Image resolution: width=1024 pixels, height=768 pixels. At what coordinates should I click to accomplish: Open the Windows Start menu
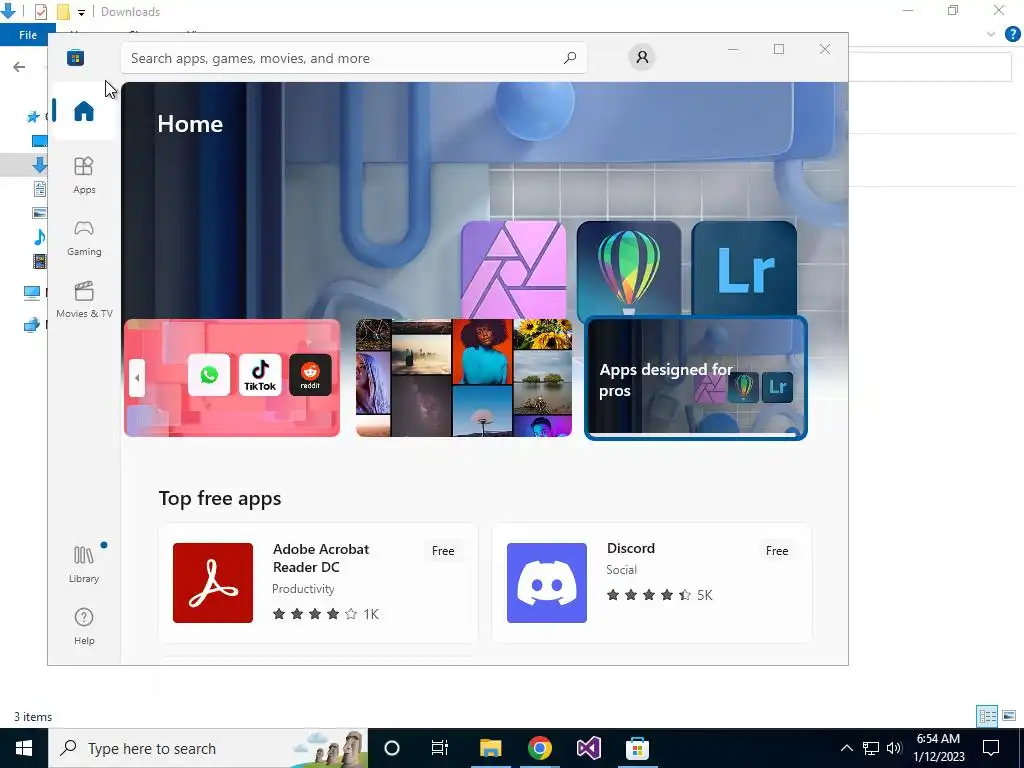pos(24,748)
